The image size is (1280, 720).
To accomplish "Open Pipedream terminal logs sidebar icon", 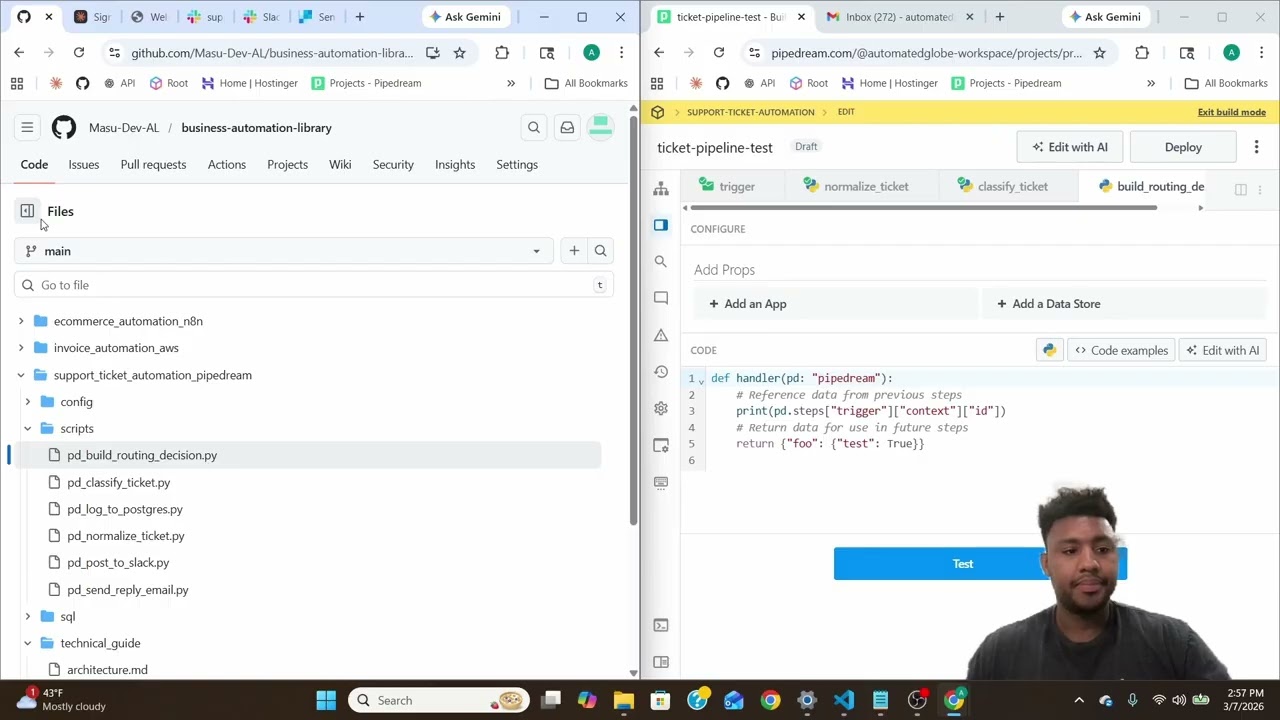I will click(x=661, y=625).
